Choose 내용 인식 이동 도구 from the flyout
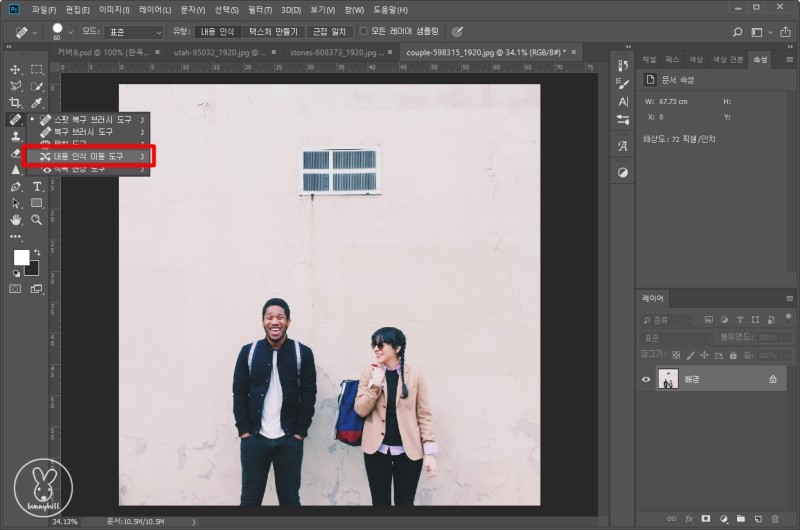The width and height of the screenshot is (800, 530). coord(88,156)
